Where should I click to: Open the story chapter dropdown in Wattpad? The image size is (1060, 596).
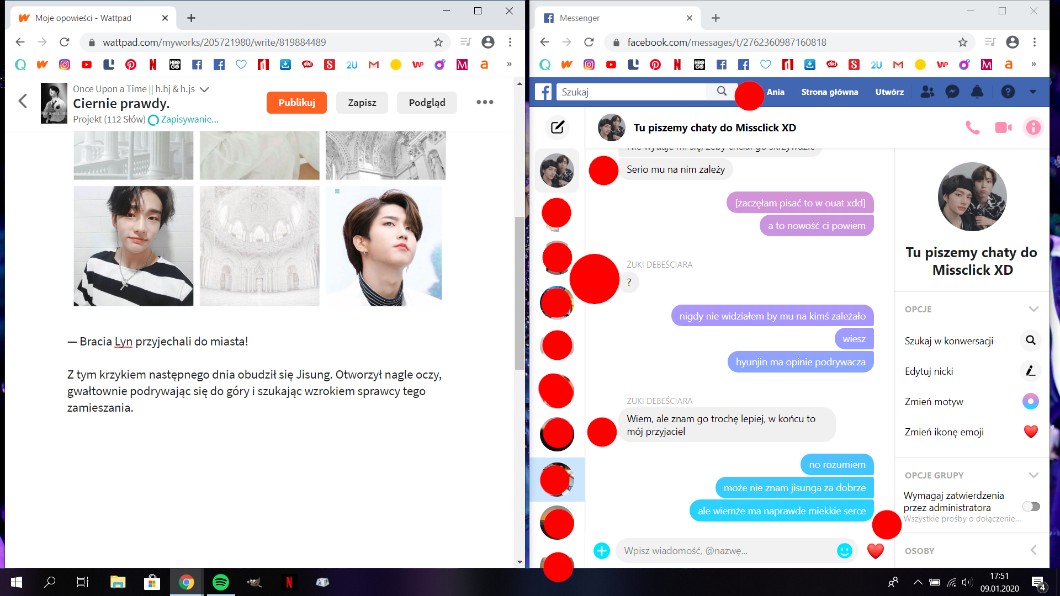coord(205,89)
